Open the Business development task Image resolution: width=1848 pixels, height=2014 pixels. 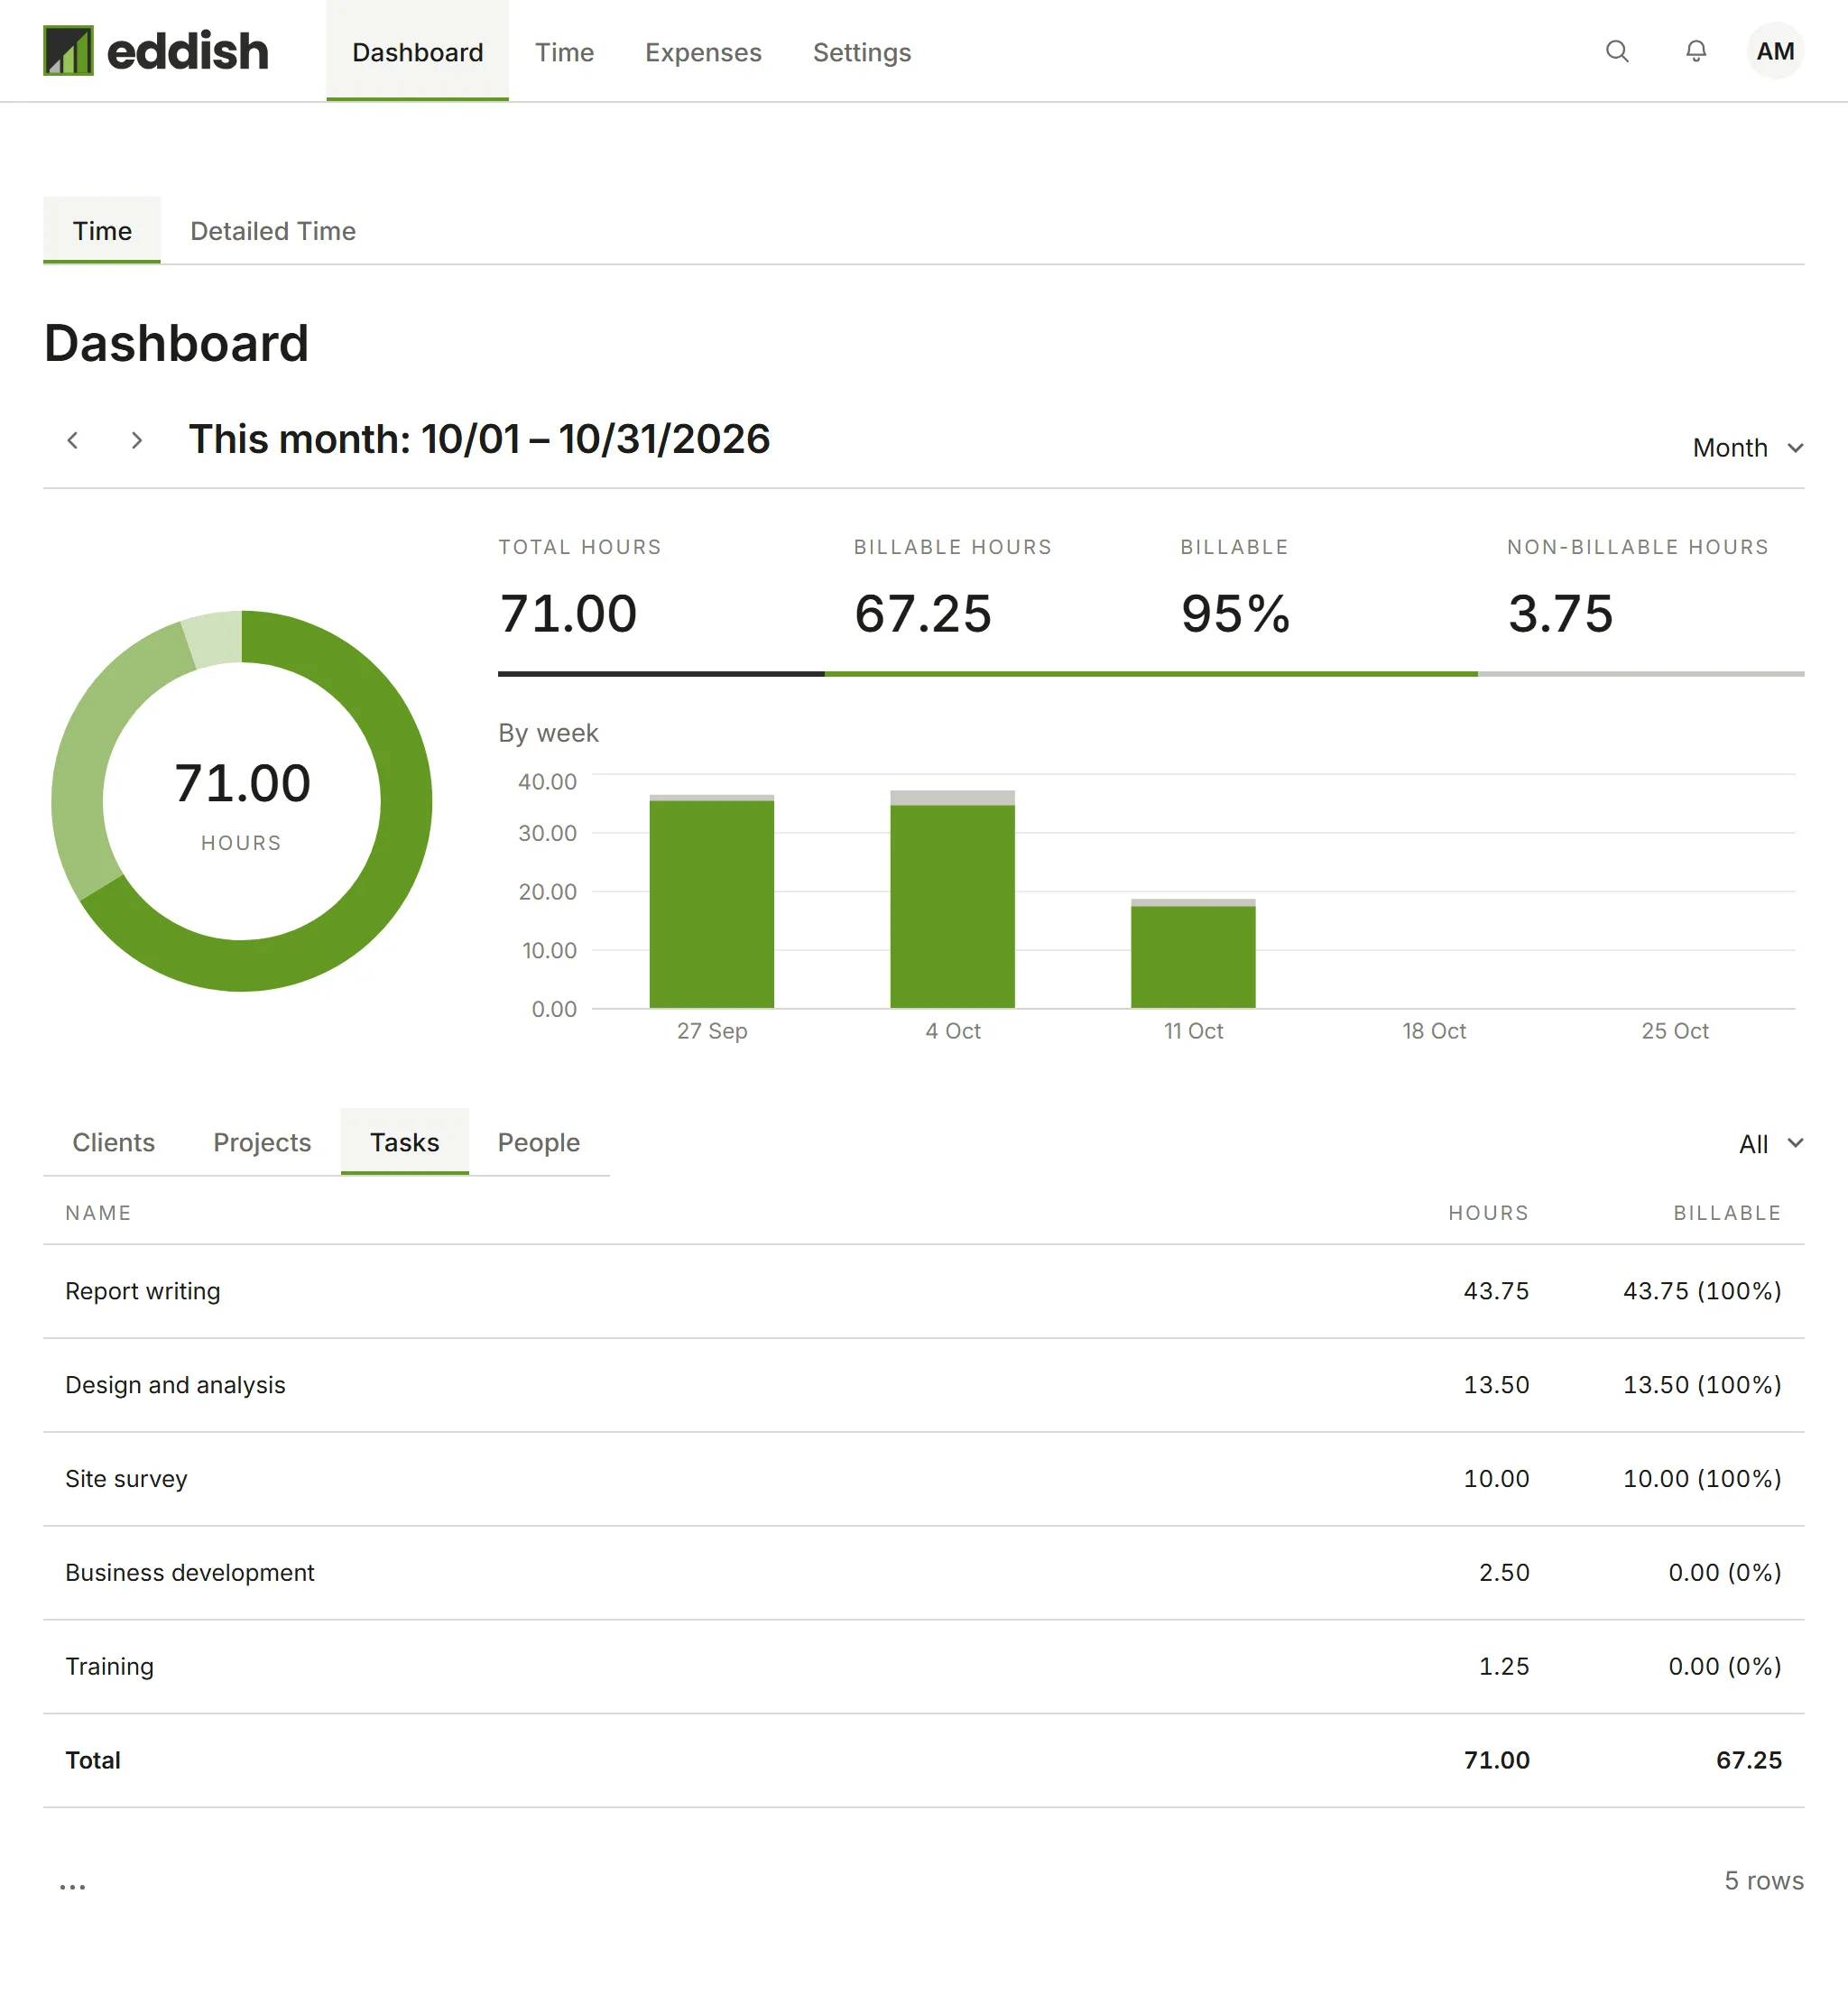click(190, 1573)
